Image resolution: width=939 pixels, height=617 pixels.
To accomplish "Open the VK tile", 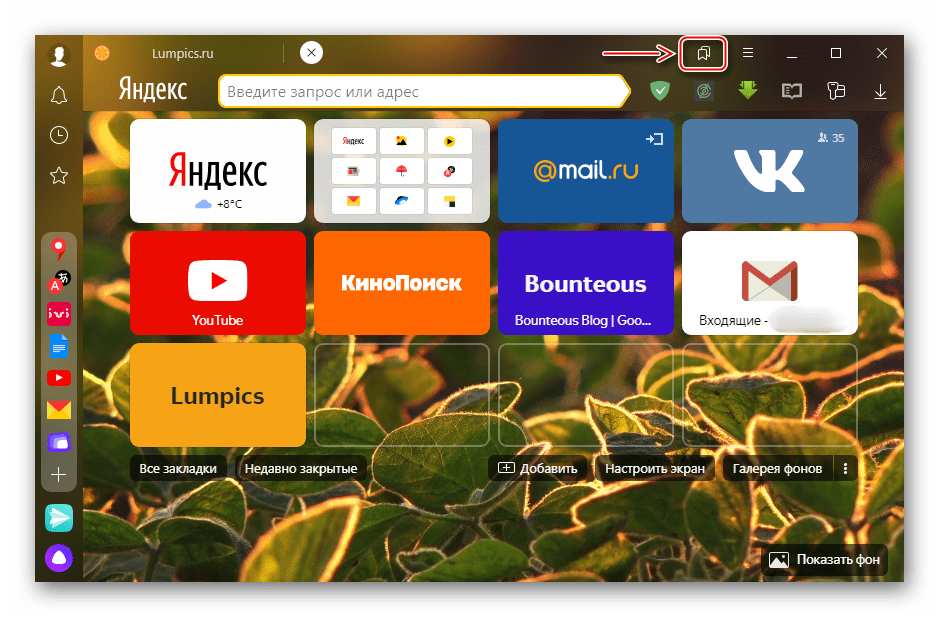I will tap(770, 171).
